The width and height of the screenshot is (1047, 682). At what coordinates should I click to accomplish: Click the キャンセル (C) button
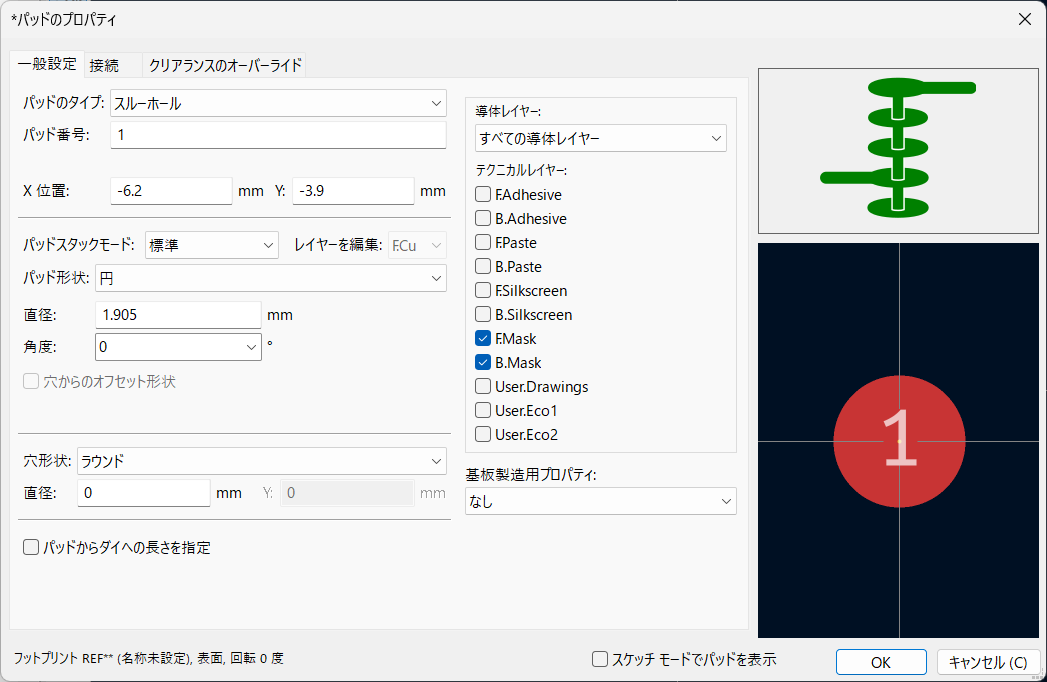tap(988, 662)
